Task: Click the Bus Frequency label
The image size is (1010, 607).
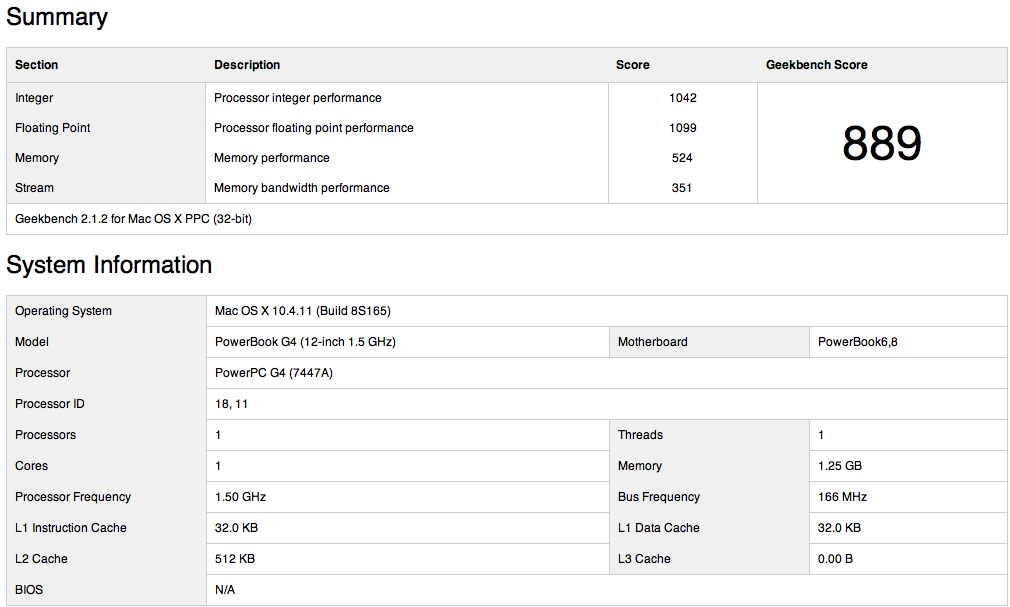Action: [x=658, y=497]
